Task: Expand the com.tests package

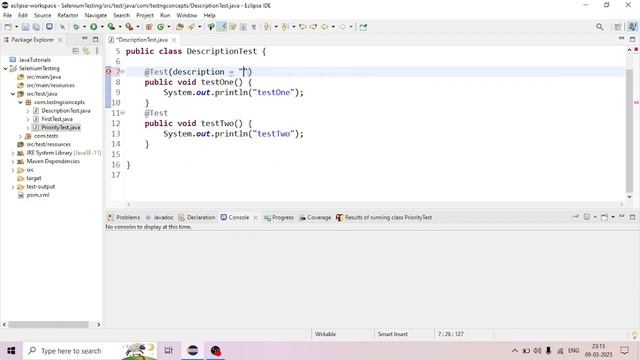Action: pyautogui.click(x=20, y=136)
